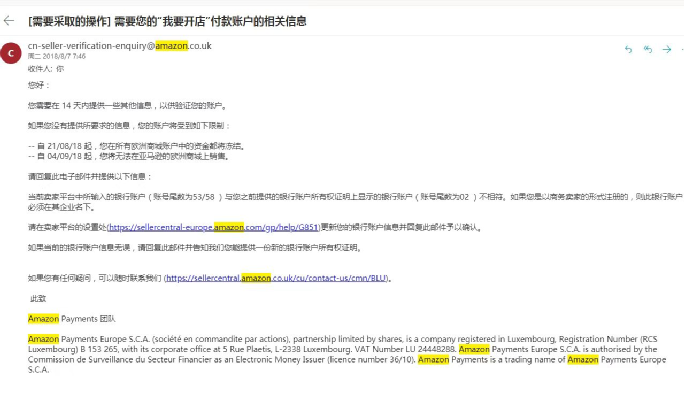Click the text 'VAT Number LU 24448288'
This screenshot has height=405, width=684.
405,349
